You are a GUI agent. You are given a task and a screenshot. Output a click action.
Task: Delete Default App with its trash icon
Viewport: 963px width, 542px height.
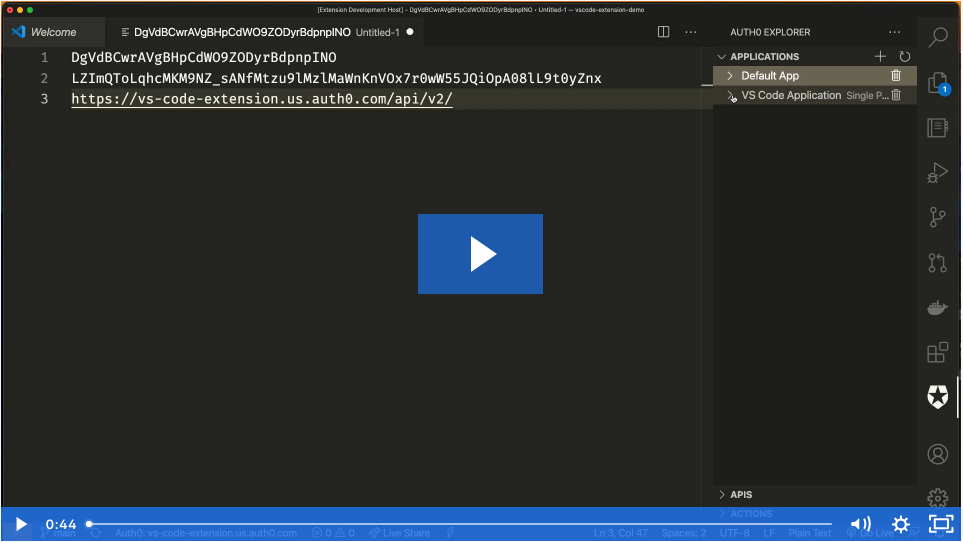coord(896,75)
